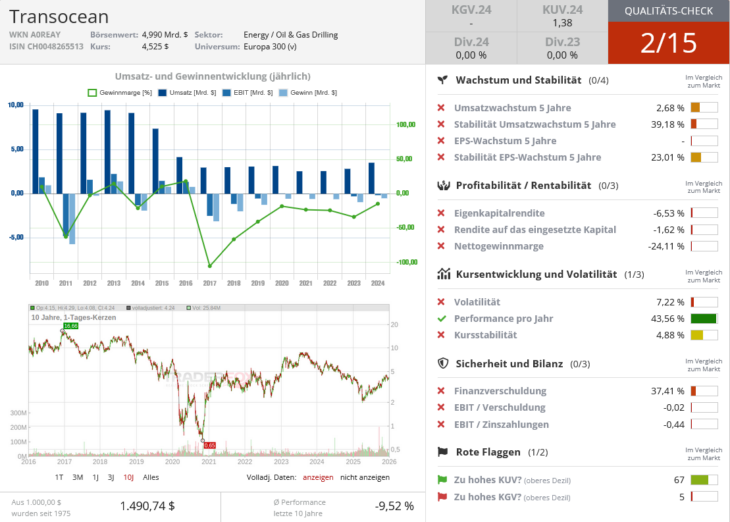Viewport: 730px width, 522px height.
Task: Click the chart icon beside Kursentwicklung und Volatilität
Action: click(x=442, y=274)
